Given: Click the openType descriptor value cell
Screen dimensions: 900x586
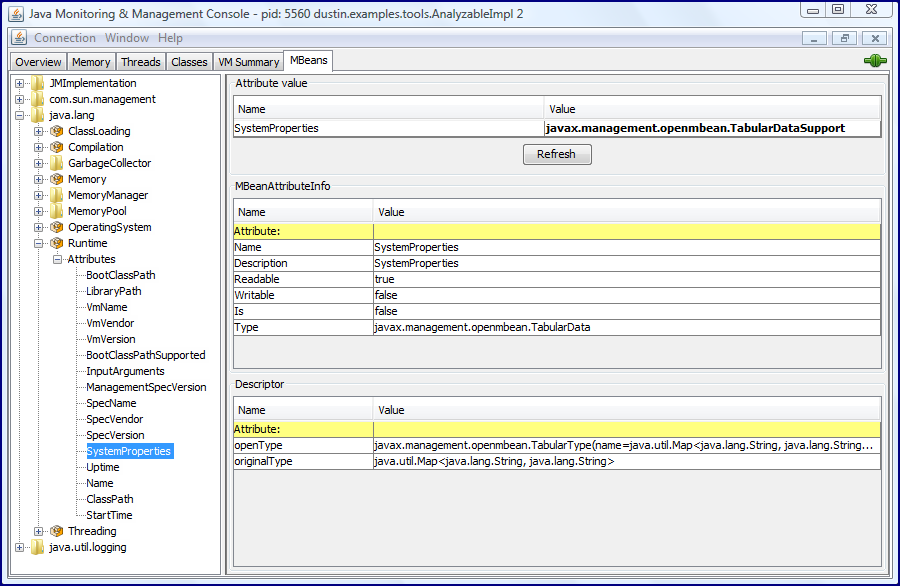Looking at the screenshot, I should pos(626,445).
